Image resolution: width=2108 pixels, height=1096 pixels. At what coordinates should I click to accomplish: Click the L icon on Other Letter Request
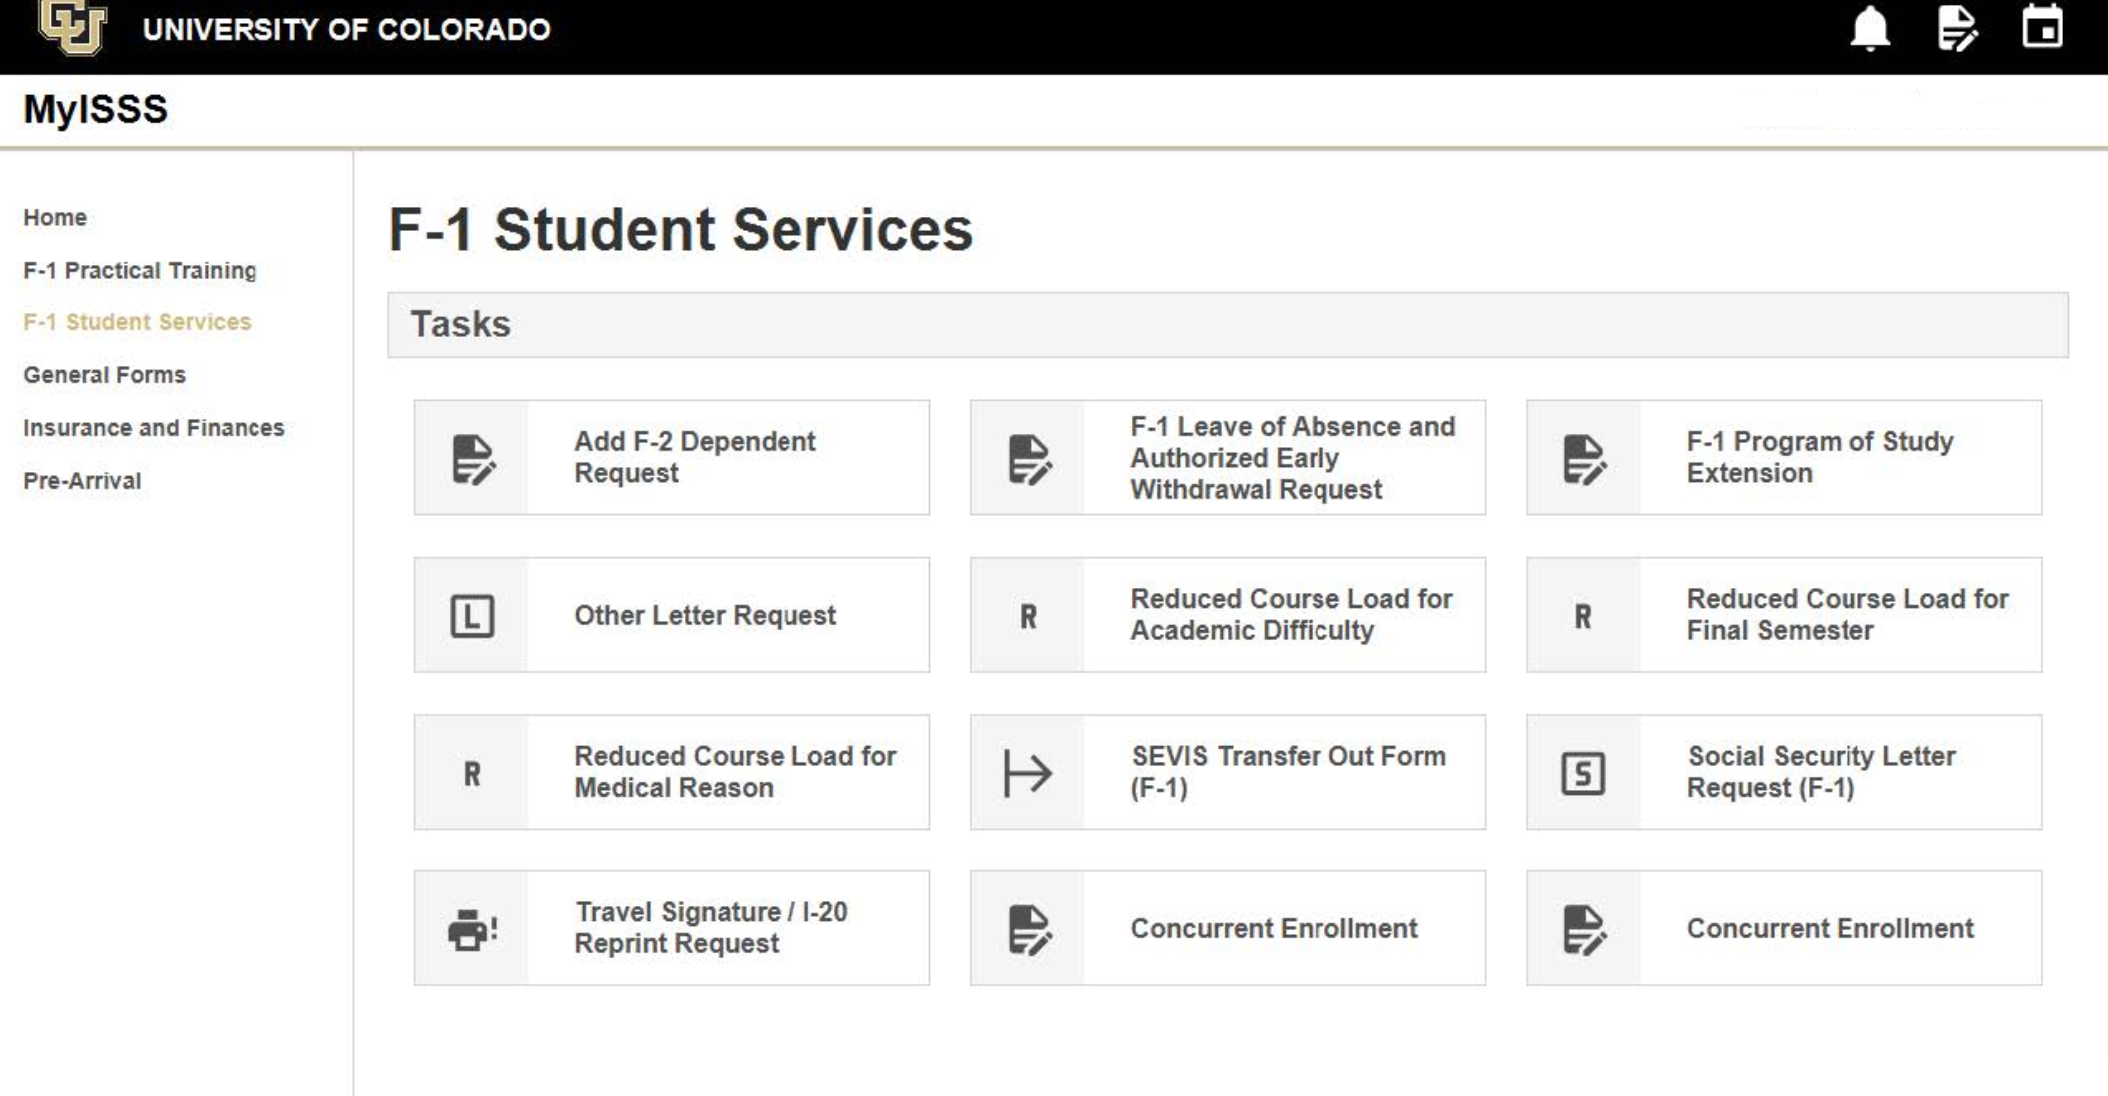point(472,616)
